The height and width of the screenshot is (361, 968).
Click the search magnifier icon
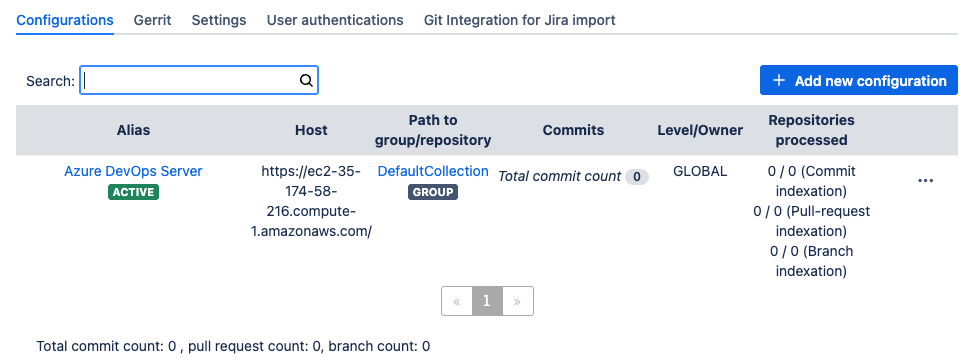306,80
